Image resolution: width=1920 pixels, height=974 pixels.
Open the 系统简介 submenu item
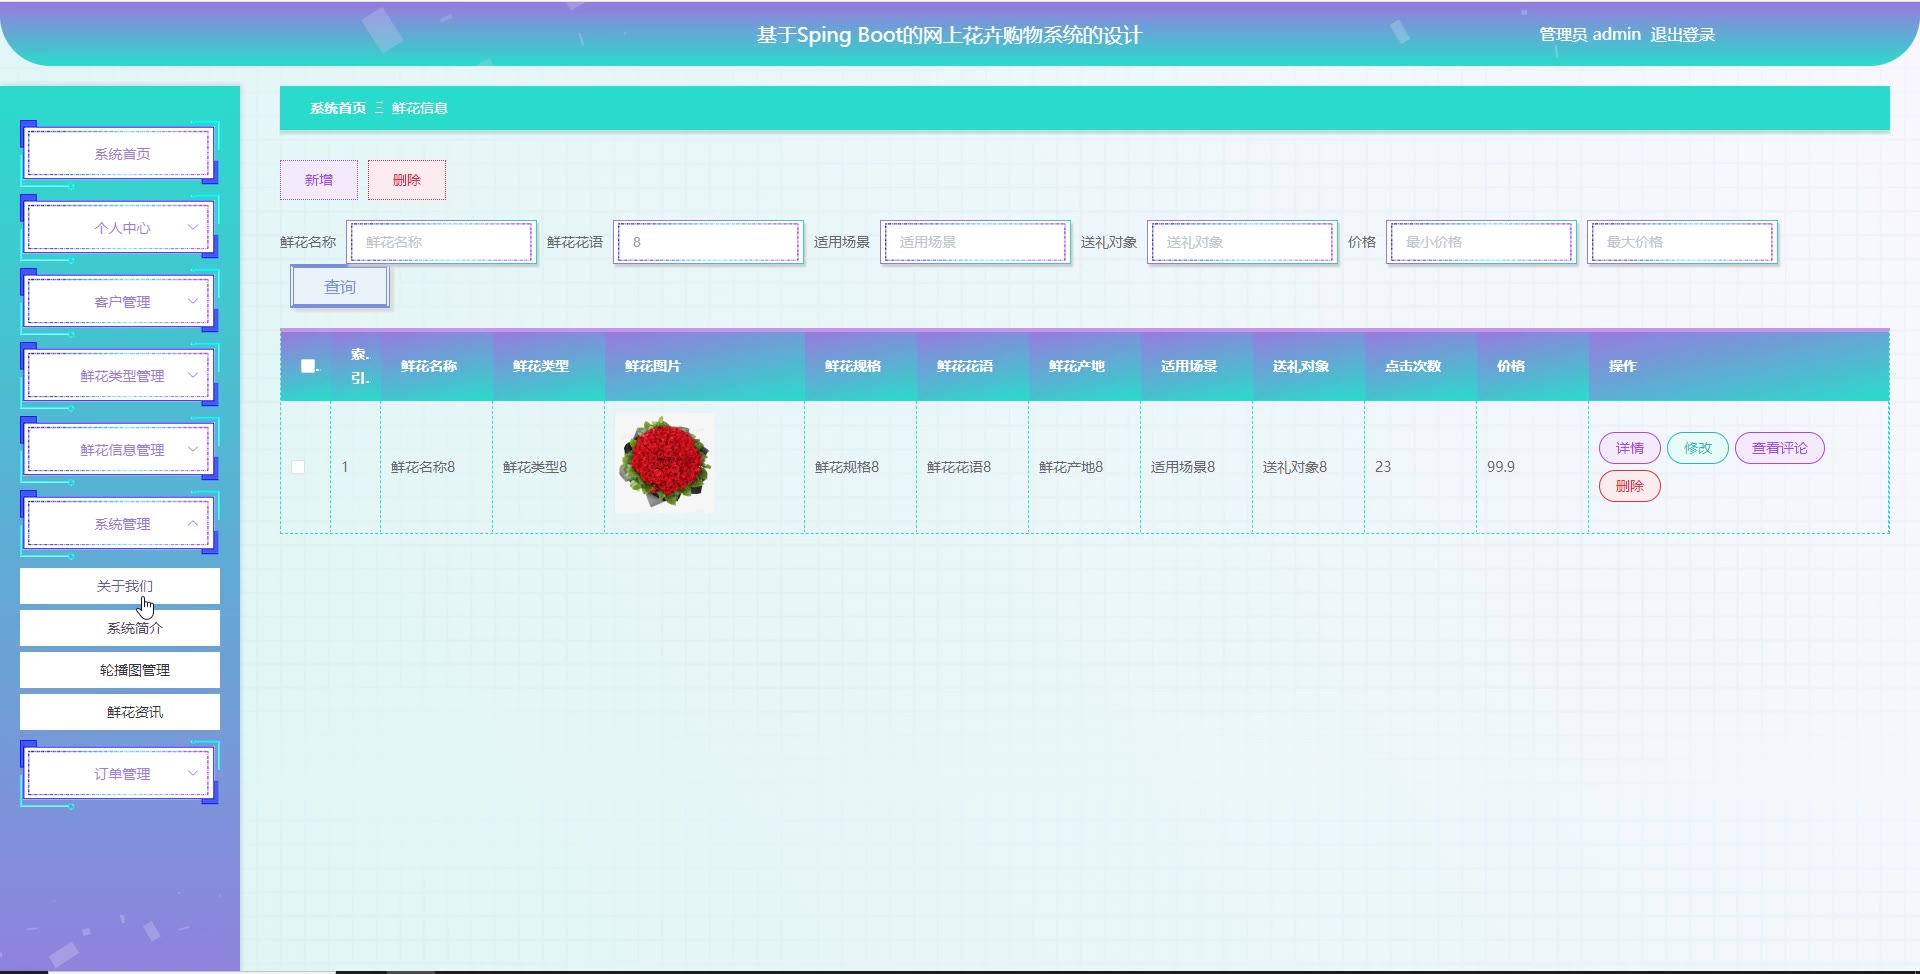(120, 628)
